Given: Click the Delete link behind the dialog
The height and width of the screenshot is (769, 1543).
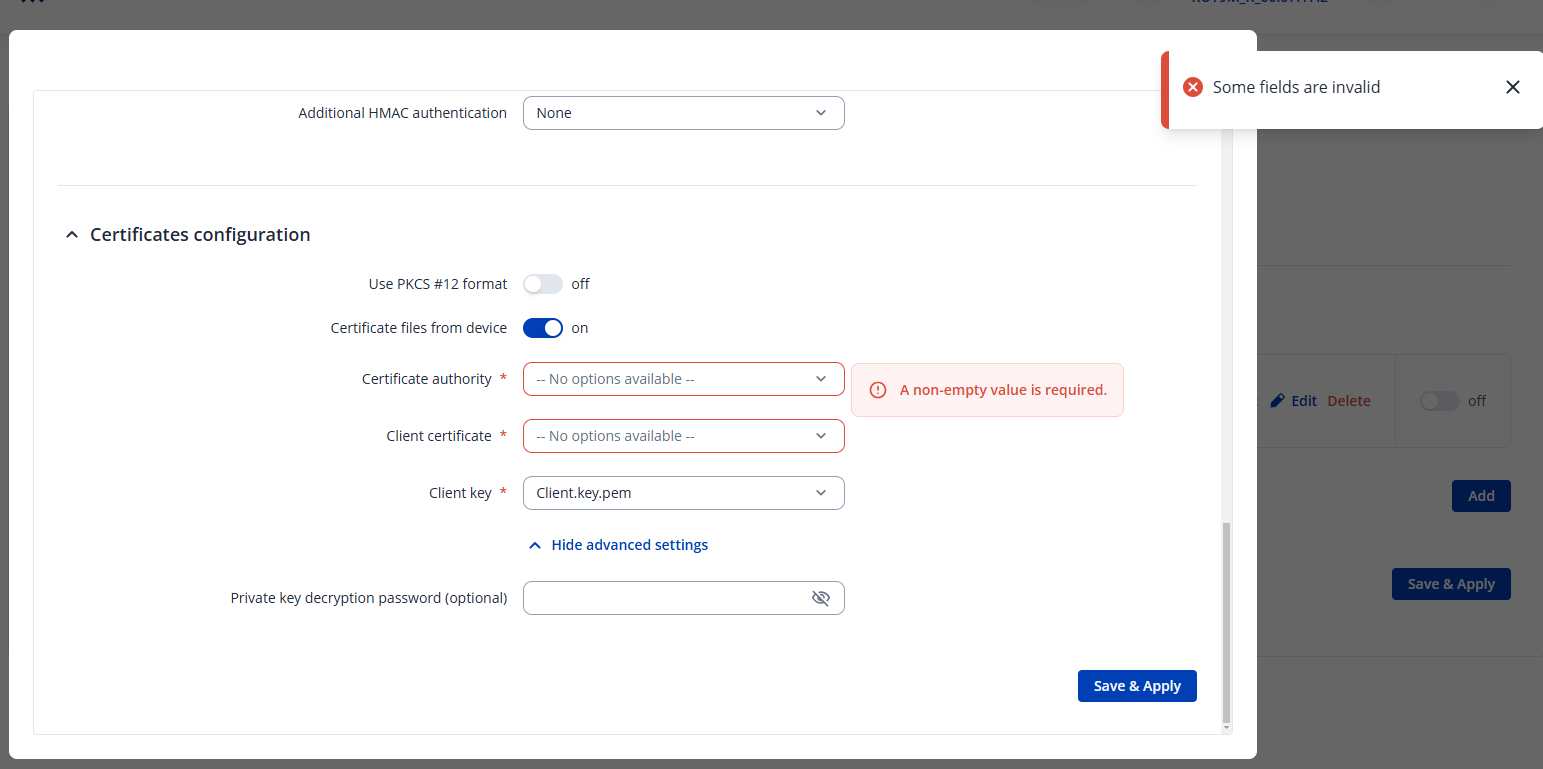Looking at the screenshot, I should 1348,401.
